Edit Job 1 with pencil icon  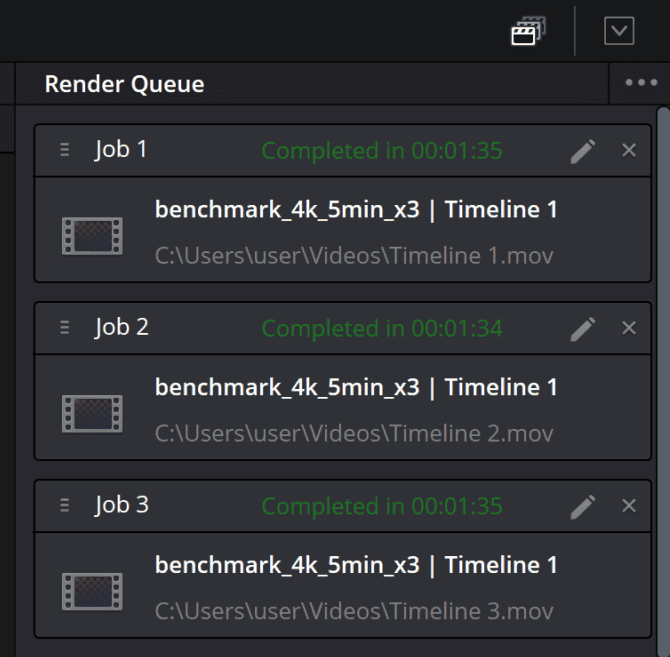click(583, 151)
